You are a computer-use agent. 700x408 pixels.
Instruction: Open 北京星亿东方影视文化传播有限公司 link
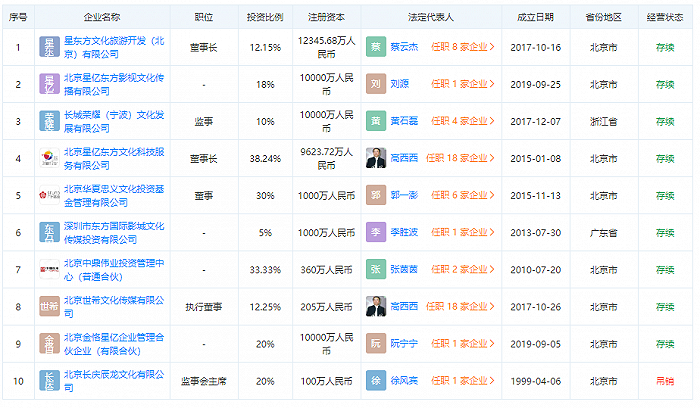114,84
